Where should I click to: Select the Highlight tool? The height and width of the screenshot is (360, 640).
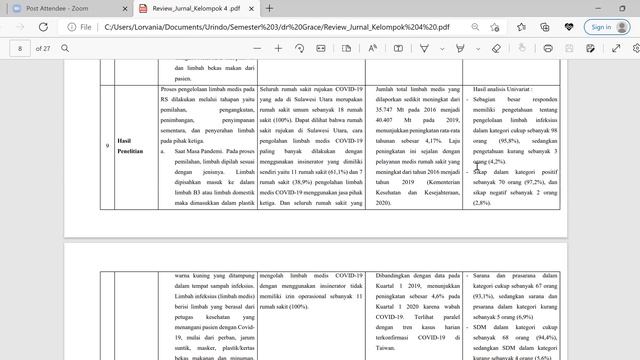point(460,48)
